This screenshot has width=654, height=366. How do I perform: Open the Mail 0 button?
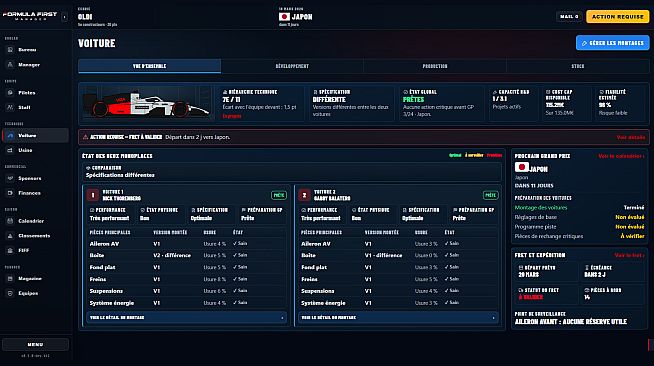569,17
